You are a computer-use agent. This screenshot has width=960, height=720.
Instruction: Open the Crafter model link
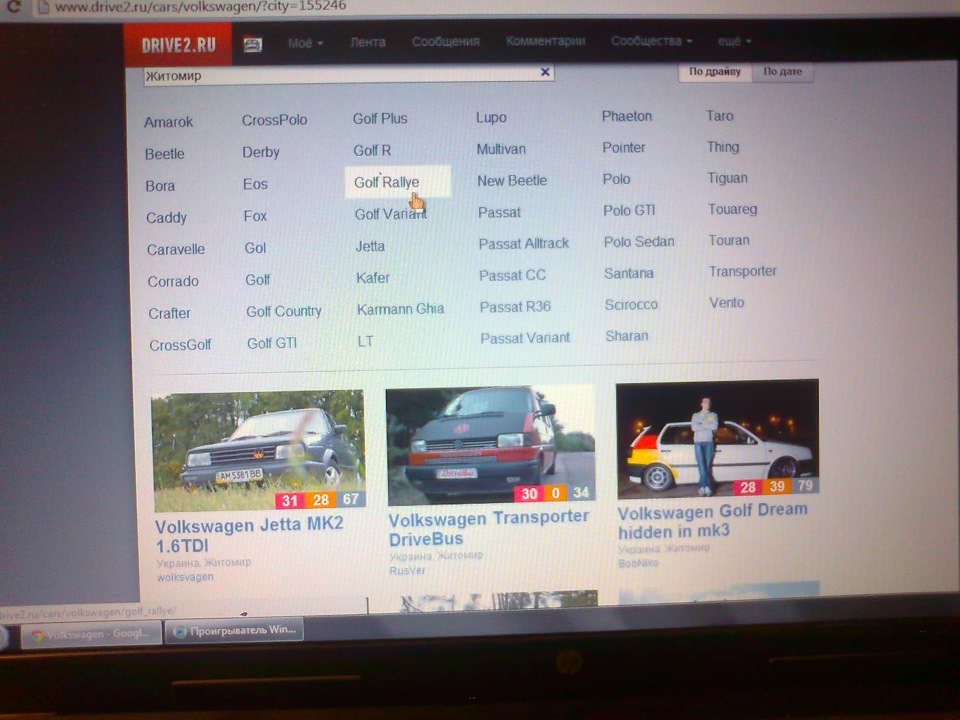point(169,313)
